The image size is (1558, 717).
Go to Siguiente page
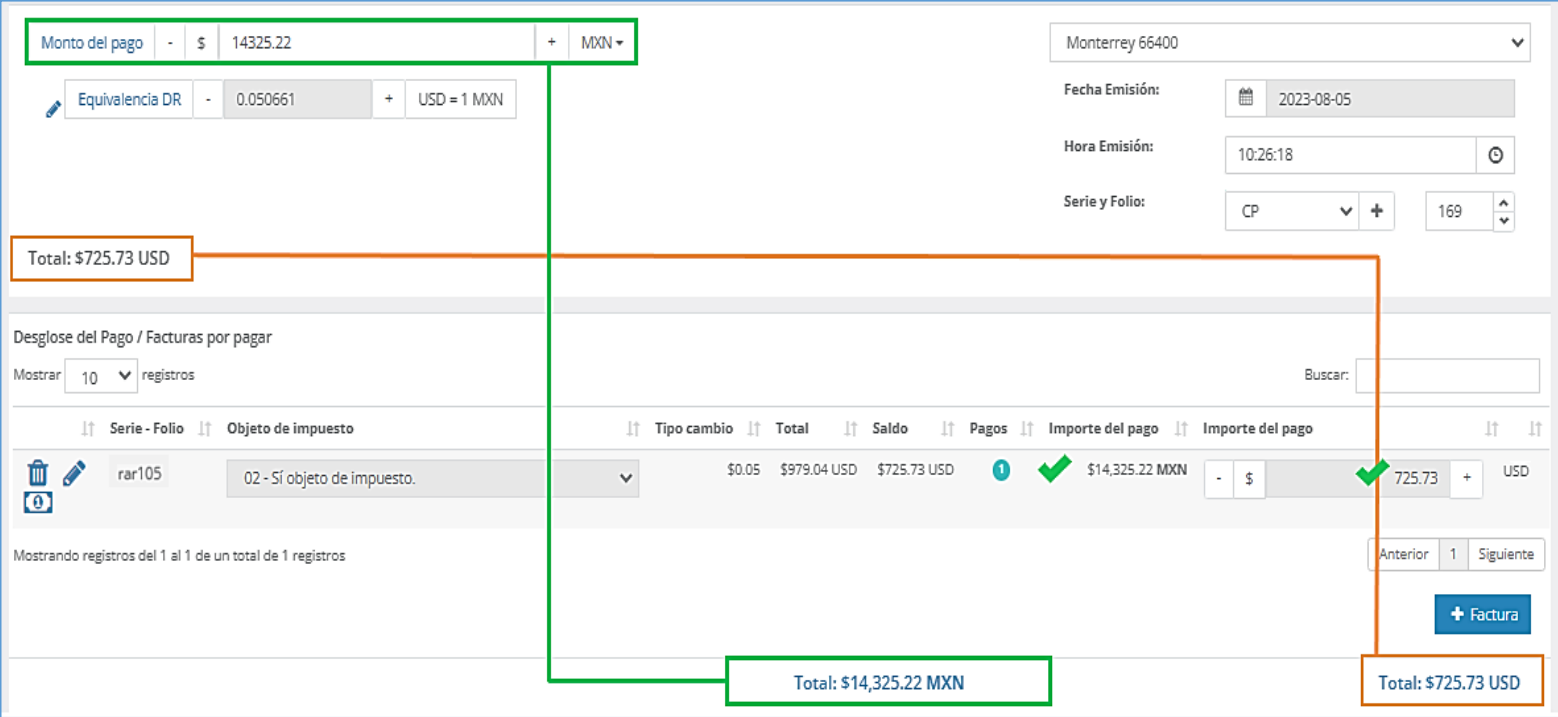tap(1505, 554)
